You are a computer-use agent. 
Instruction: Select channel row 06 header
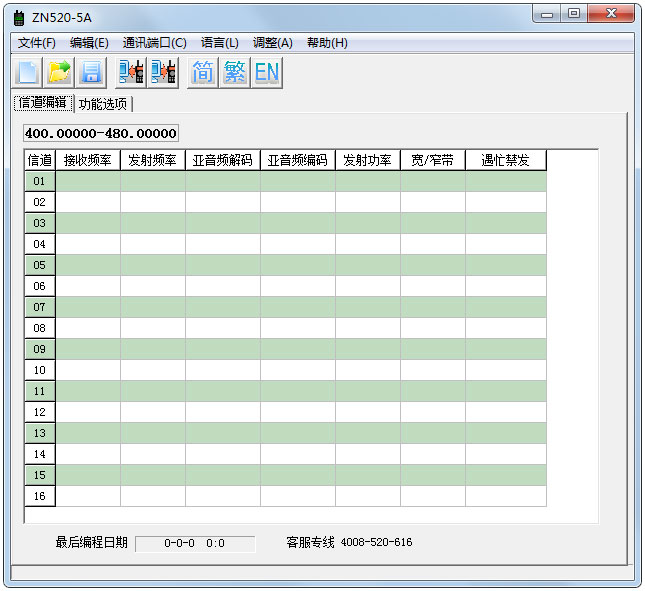[39, 286]
